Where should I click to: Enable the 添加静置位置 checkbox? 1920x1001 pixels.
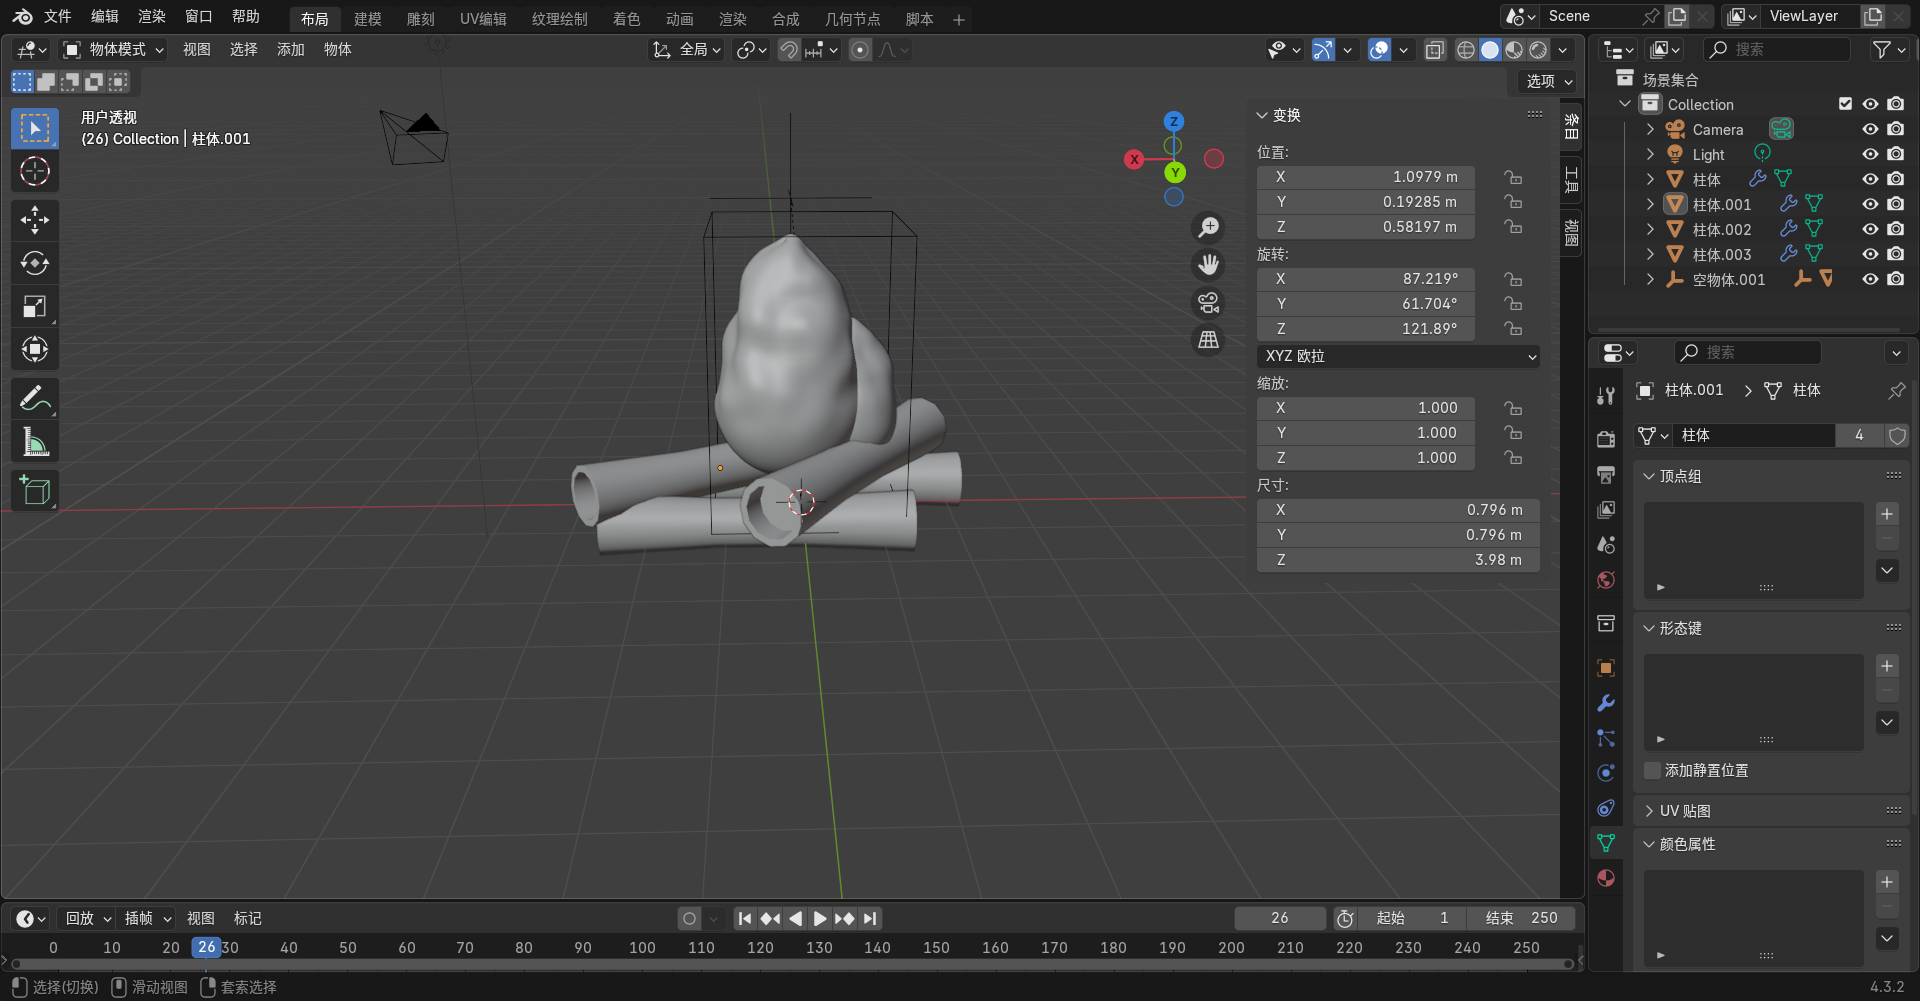pyautogui.click(x=1653, y=770)
